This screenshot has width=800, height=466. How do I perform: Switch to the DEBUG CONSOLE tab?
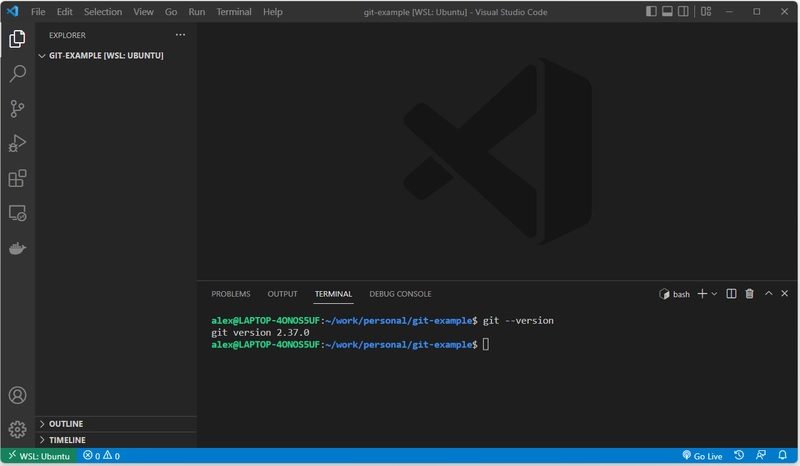tap(400, 294)
